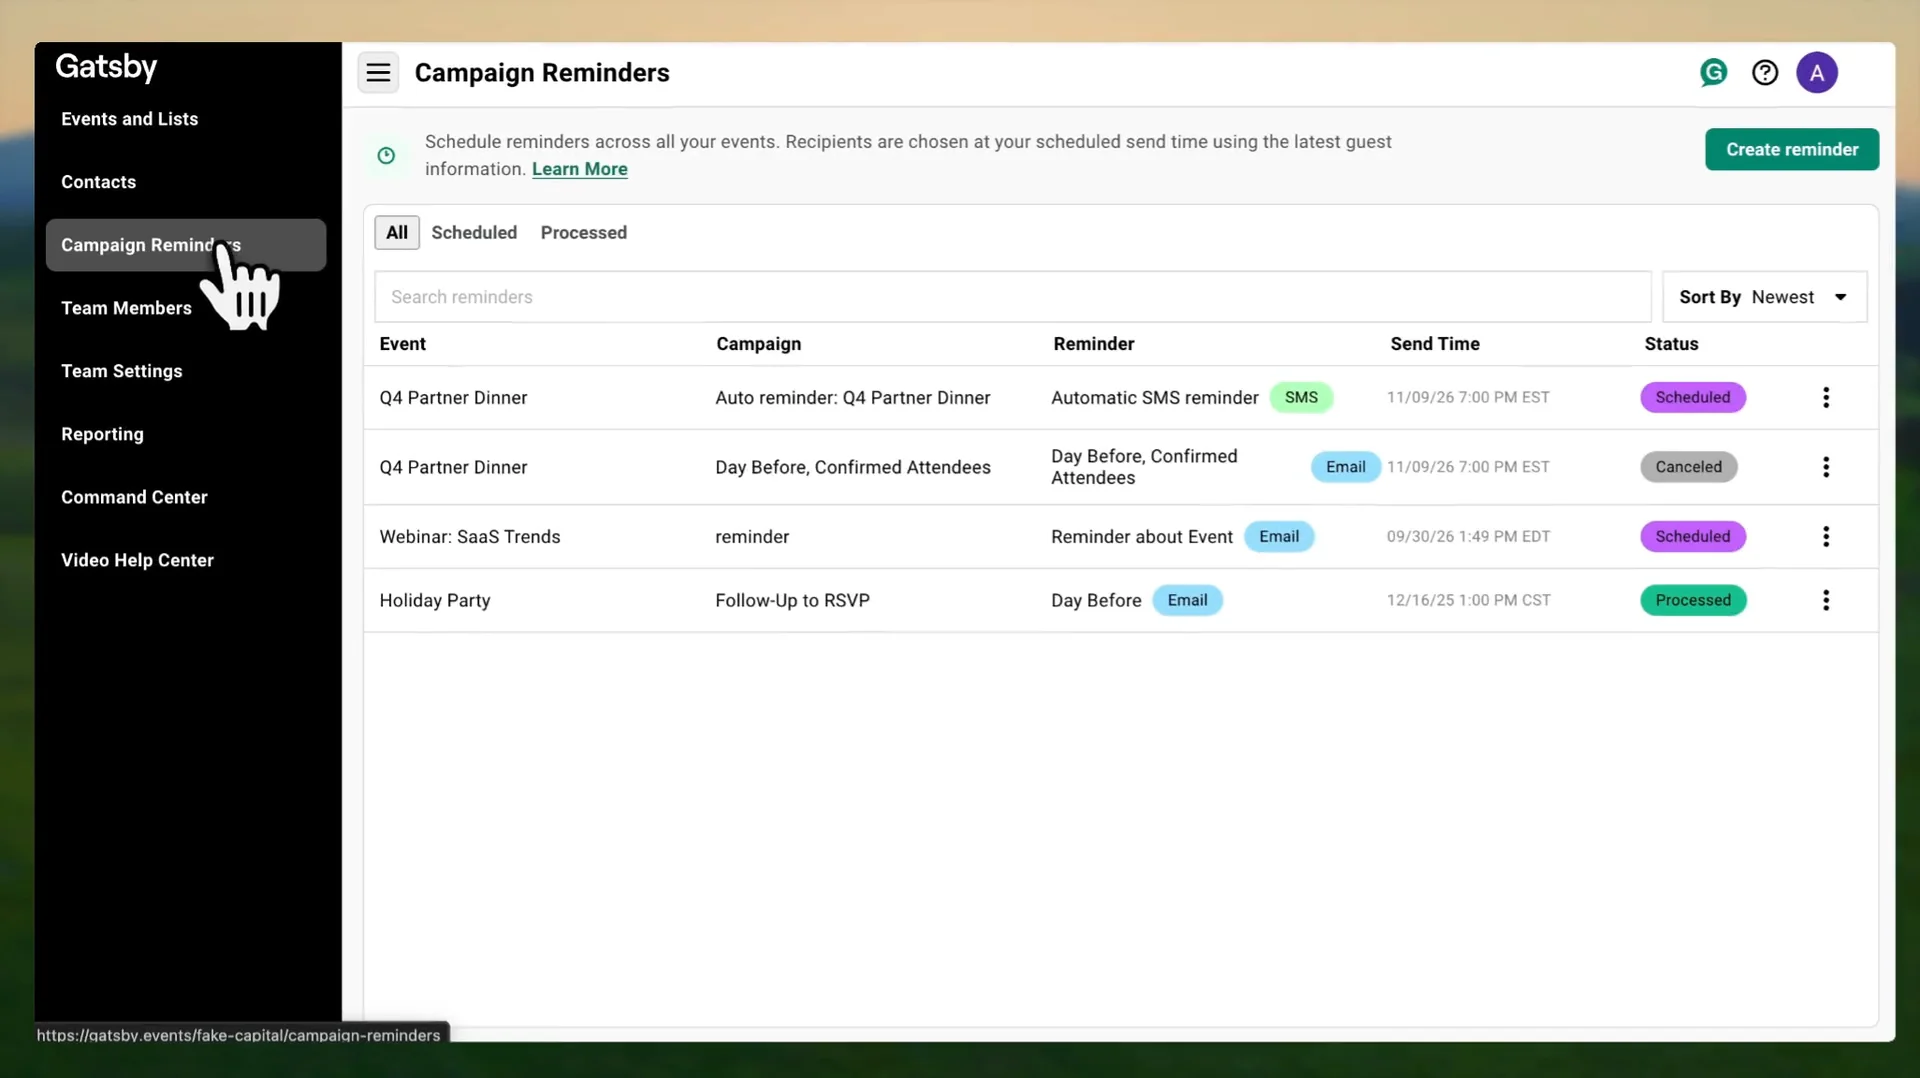Click the Gatsby logo
1920x1078 pixels.
pyautogui.click(x=106, y=67)
